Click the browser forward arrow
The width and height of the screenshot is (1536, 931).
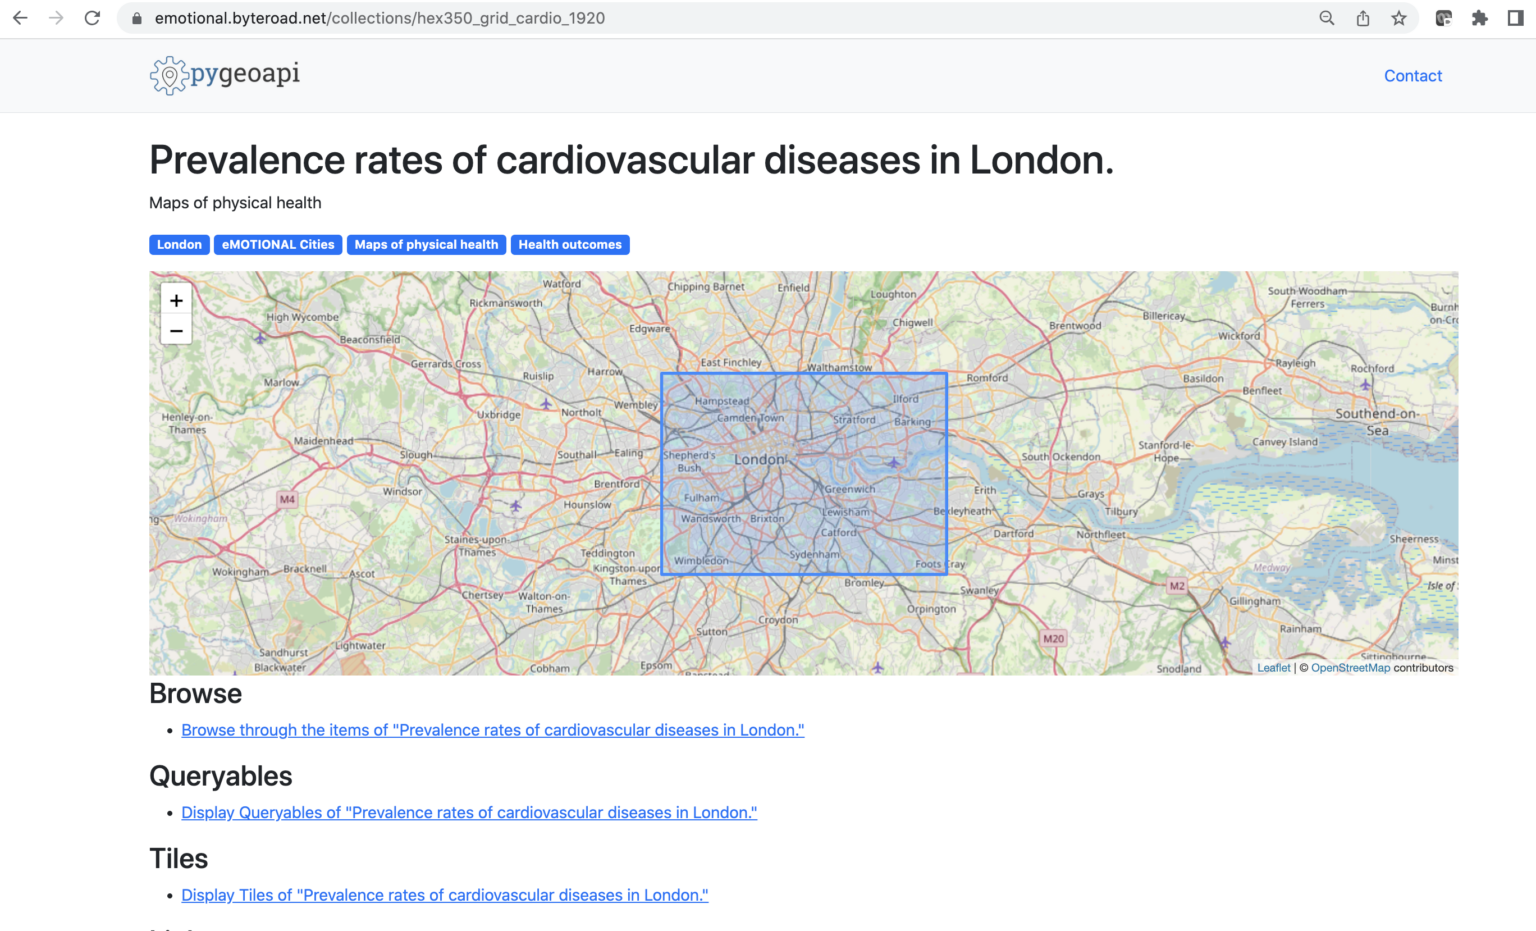[x=56, y=18]
